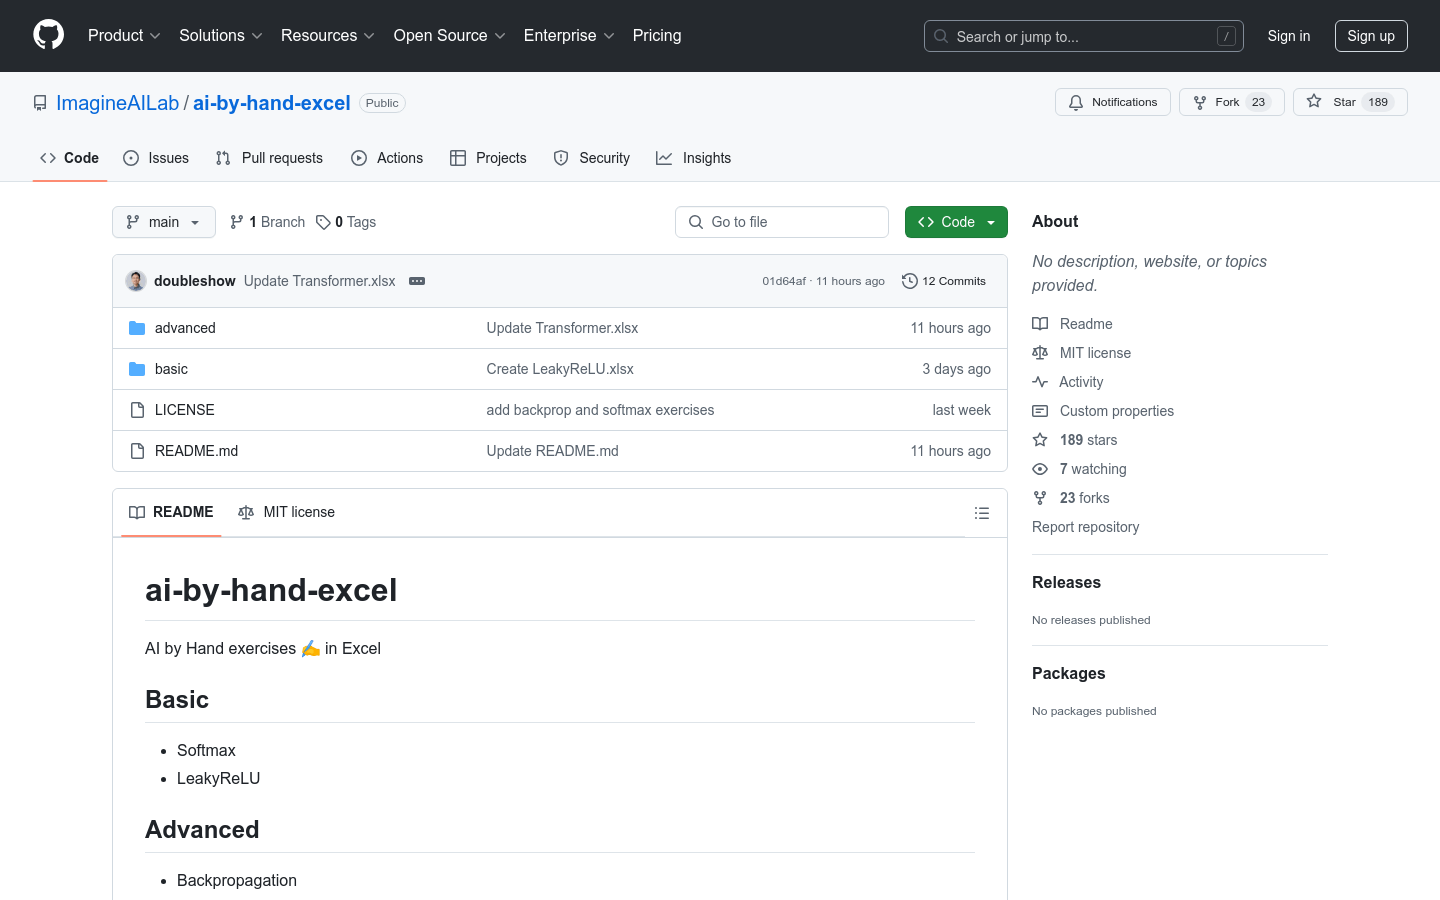Go to the Security tab
1440x900 pixels.
tap(592, 158)
